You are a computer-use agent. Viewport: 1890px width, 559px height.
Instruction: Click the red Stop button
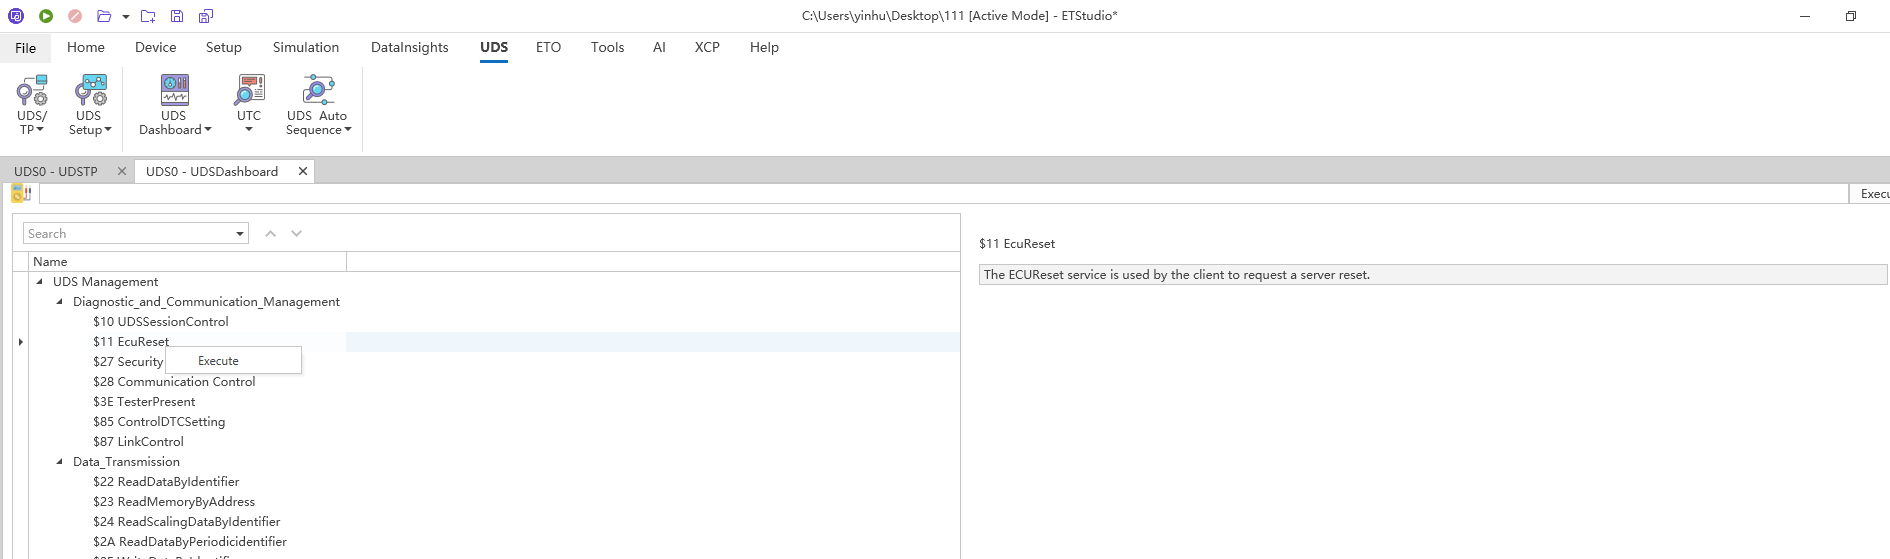75,16
